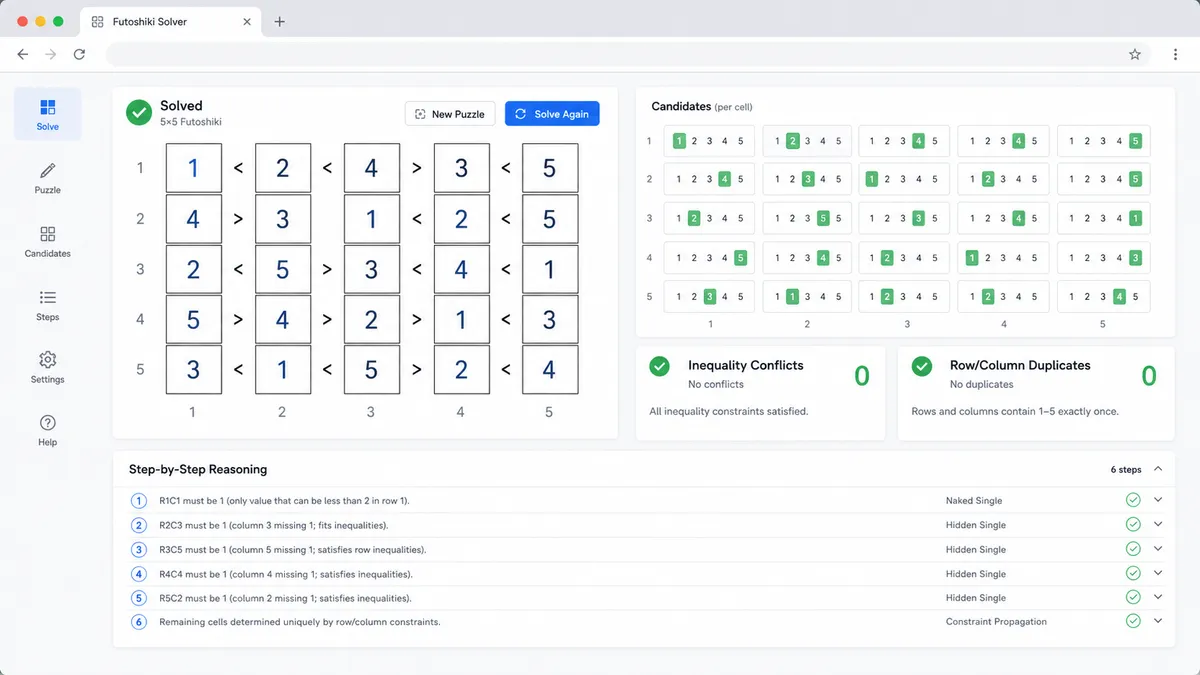Screen dimensions: 1200x675
Task: Open Help question mark item
Action: click(48, 430)
